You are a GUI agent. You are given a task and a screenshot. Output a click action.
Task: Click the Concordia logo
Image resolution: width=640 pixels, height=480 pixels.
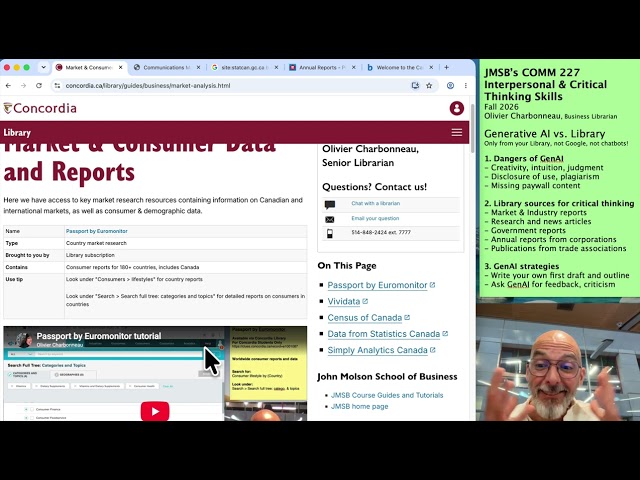[40, 108]
